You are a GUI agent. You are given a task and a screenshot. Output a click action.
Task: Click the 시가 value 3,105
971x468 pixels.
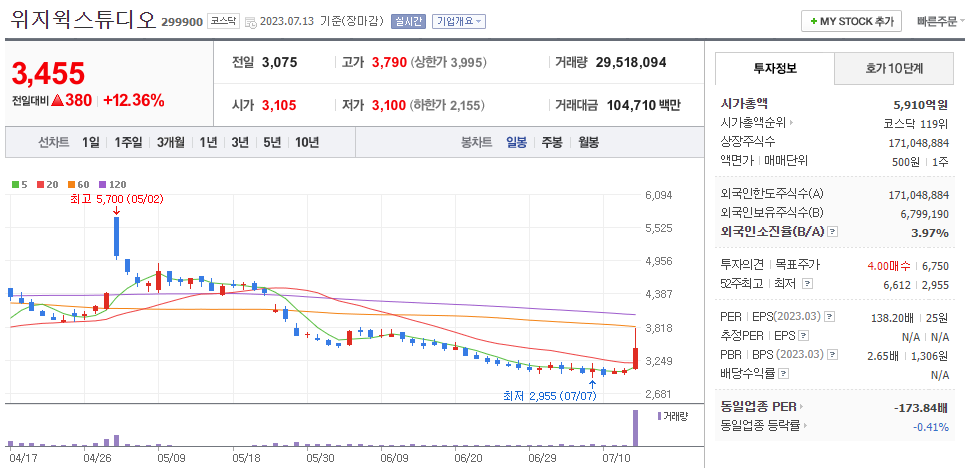click(279, 105)
